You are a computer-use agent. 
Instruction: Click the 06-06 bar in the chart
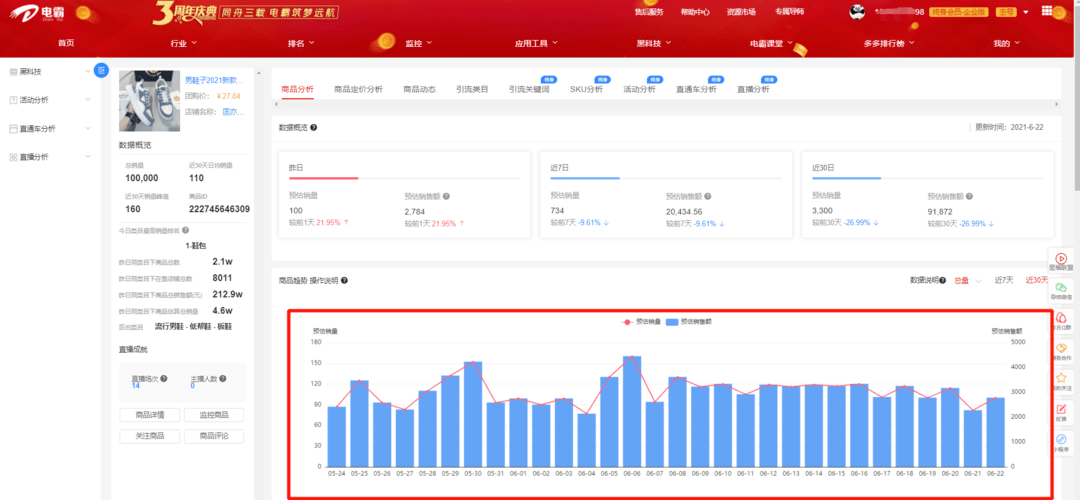pos(632,411)
